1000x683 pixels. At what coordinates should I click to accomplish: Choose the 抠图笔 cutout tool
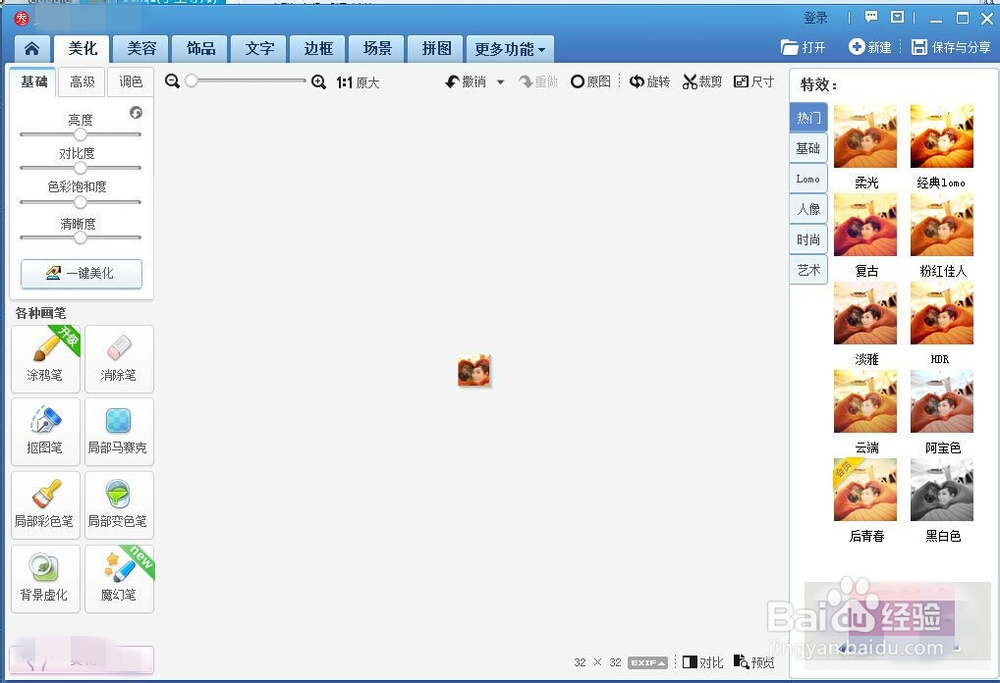coord(45,432)
